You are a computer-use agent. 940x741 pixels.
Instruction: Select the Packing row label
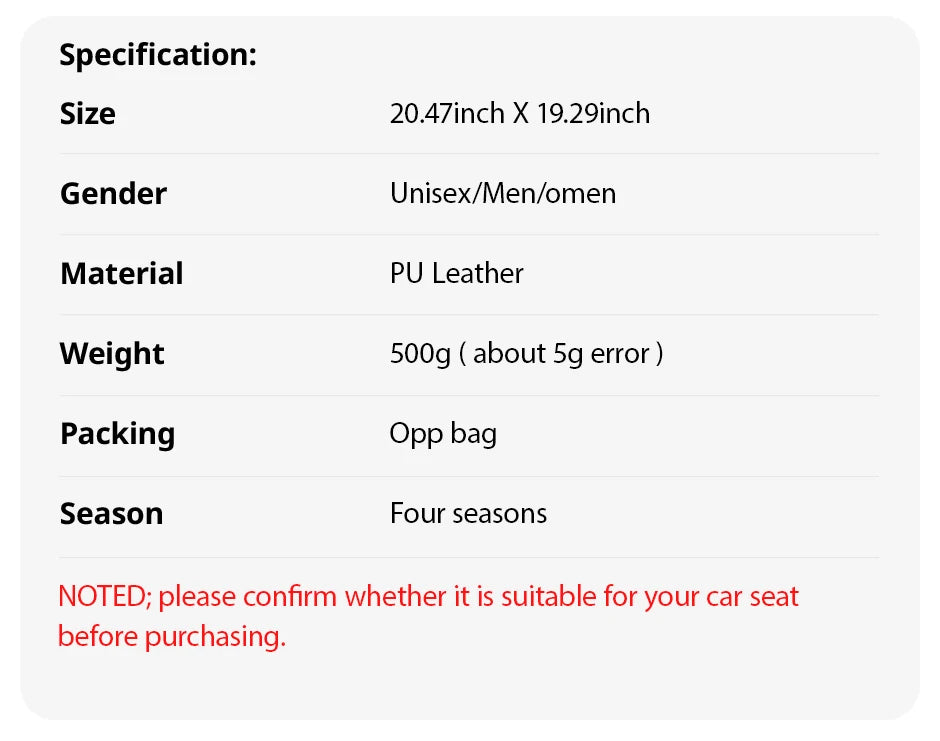tap(117, 434)
